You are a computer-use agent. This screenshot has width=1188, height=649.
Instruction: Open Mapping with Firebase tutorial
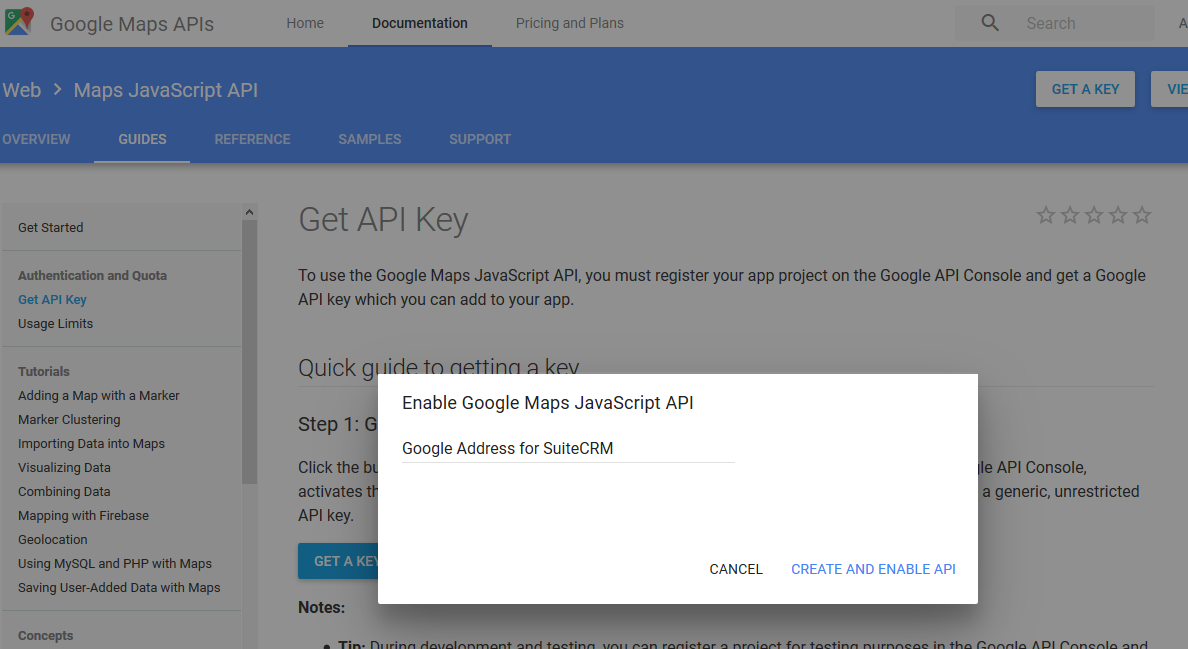(83, 516)
